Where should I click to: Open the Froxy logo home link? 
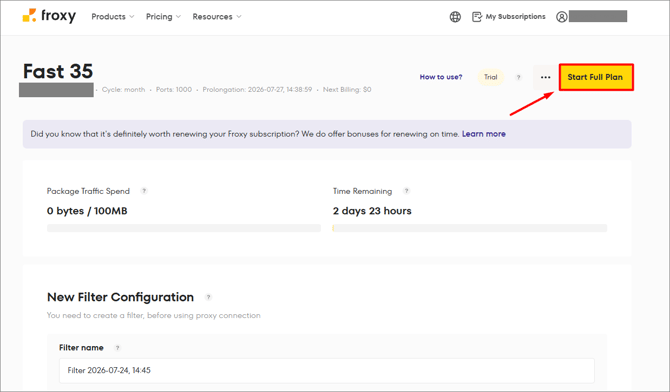(49, 16)
